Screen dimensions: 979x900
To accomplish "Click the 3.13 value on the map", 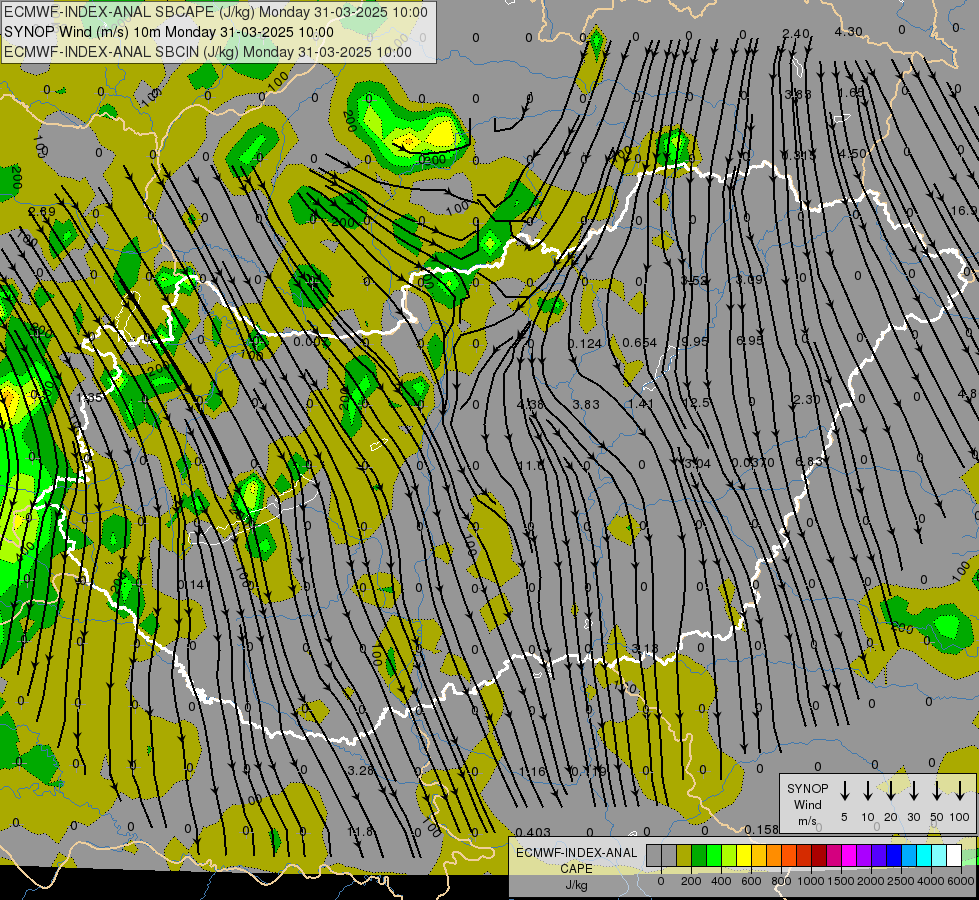I will click(x=645, y=648).
